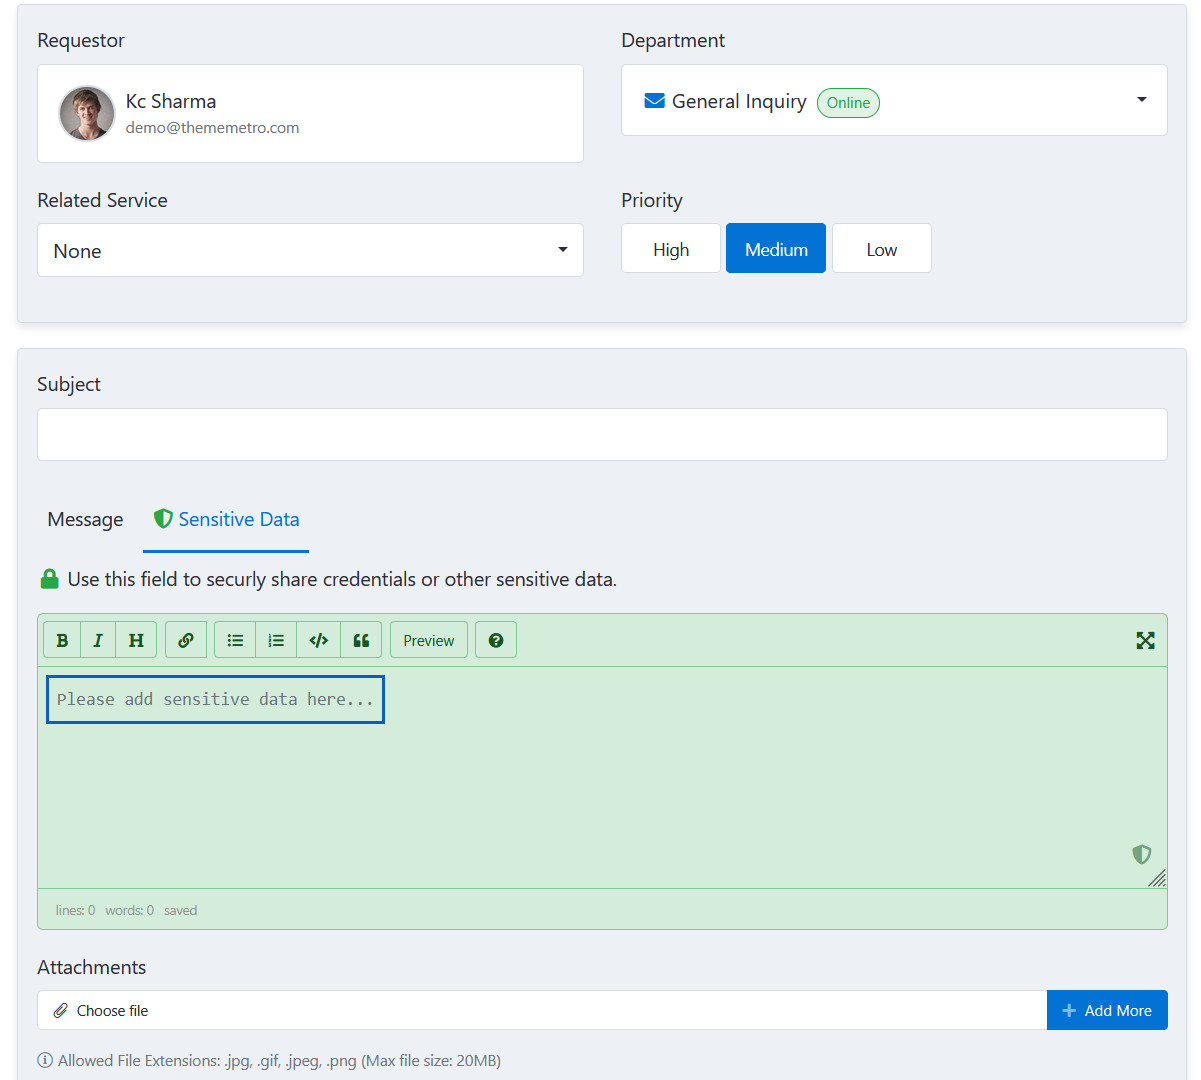This screenshot has height=1080, width=1201.
Task: Insert a blockquote using quote icon
Action: (x=361, y=640)
